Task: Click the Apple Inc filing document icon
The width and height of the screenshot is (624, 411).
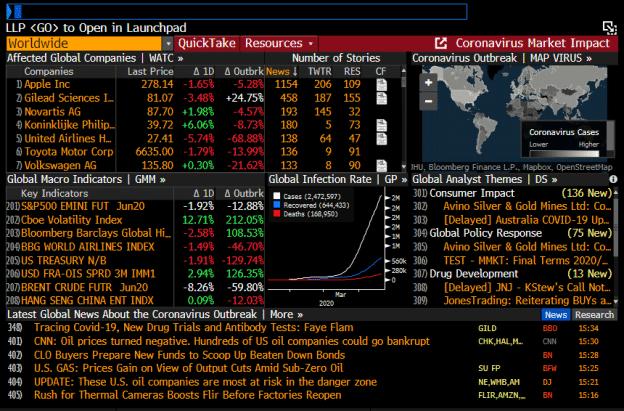Action: 381,86
